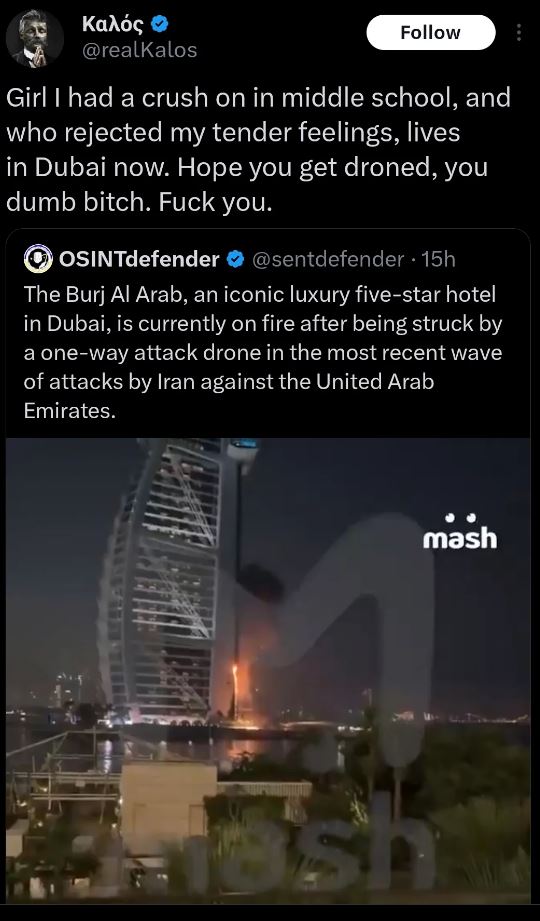This screenshot has width=540, height=921.
Task: Click the blue verified badge beside Καλός
Action: [x=159, y=24]
